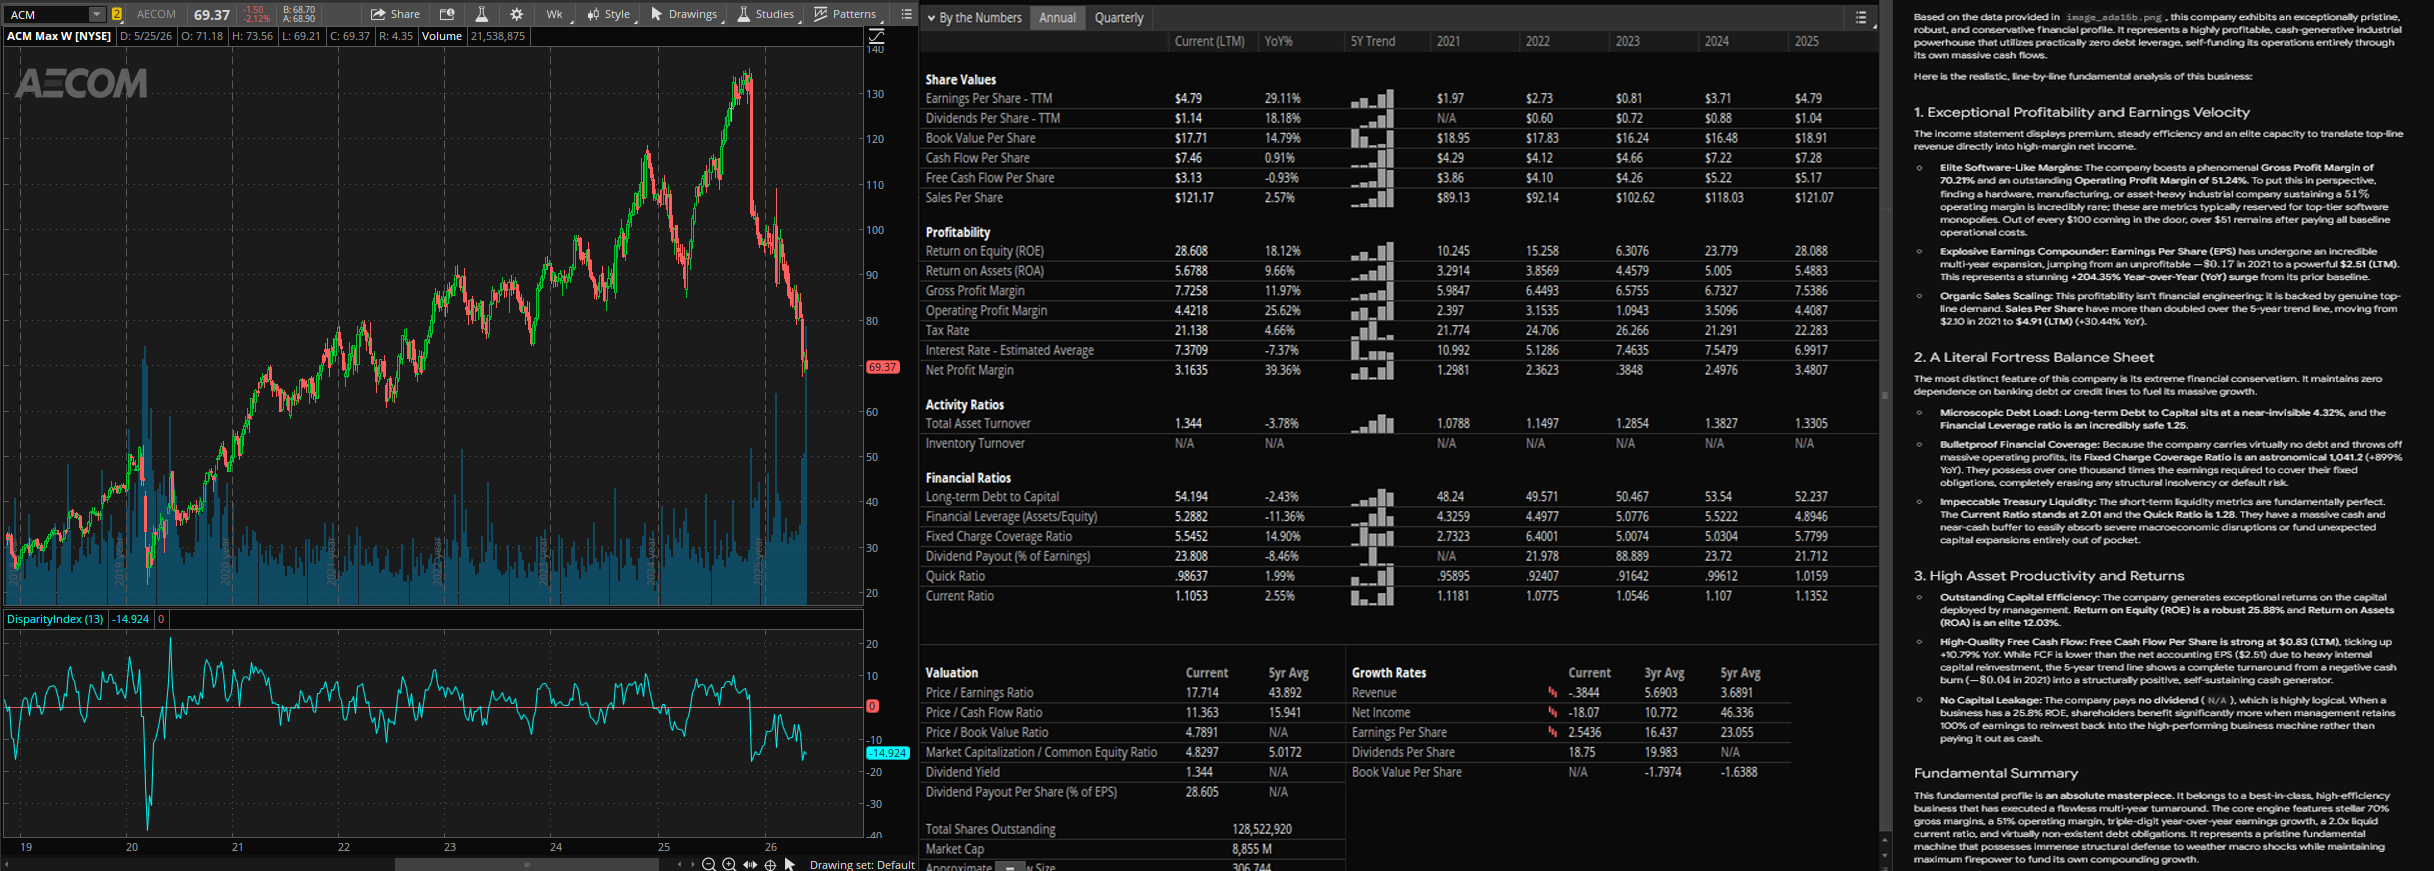Image resolution: width=2434 pixels, height=871 pixels.
Task: Open the Patterns button
Action: pyautogui.click(x=847, y=14)
